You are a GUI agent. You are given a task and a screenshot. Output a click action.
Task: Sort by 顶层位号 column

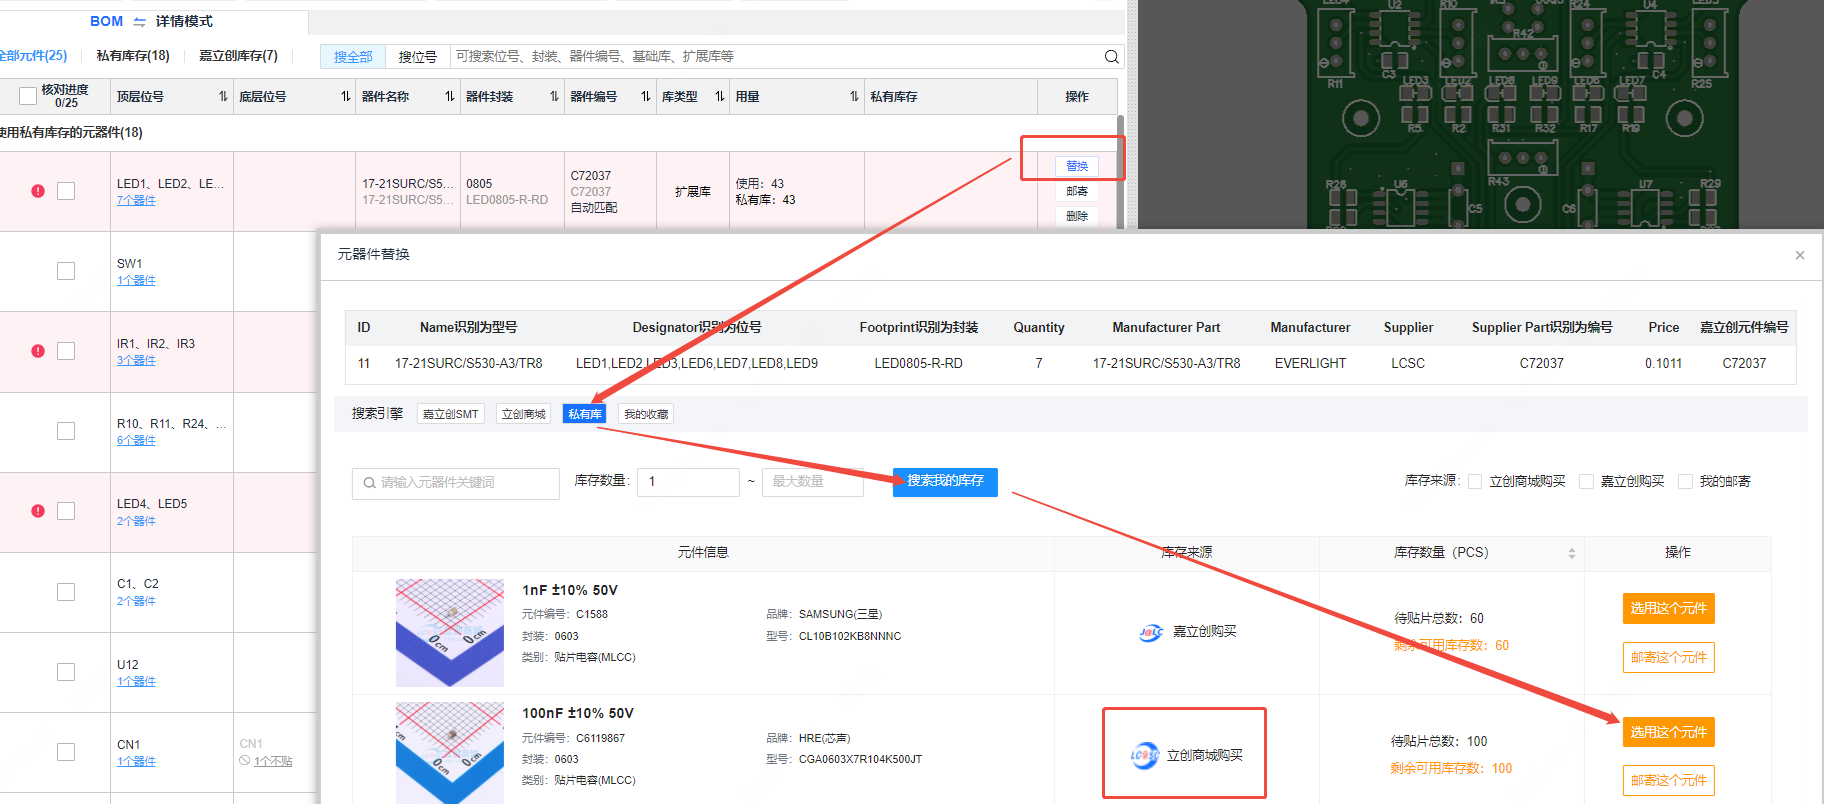223,97
